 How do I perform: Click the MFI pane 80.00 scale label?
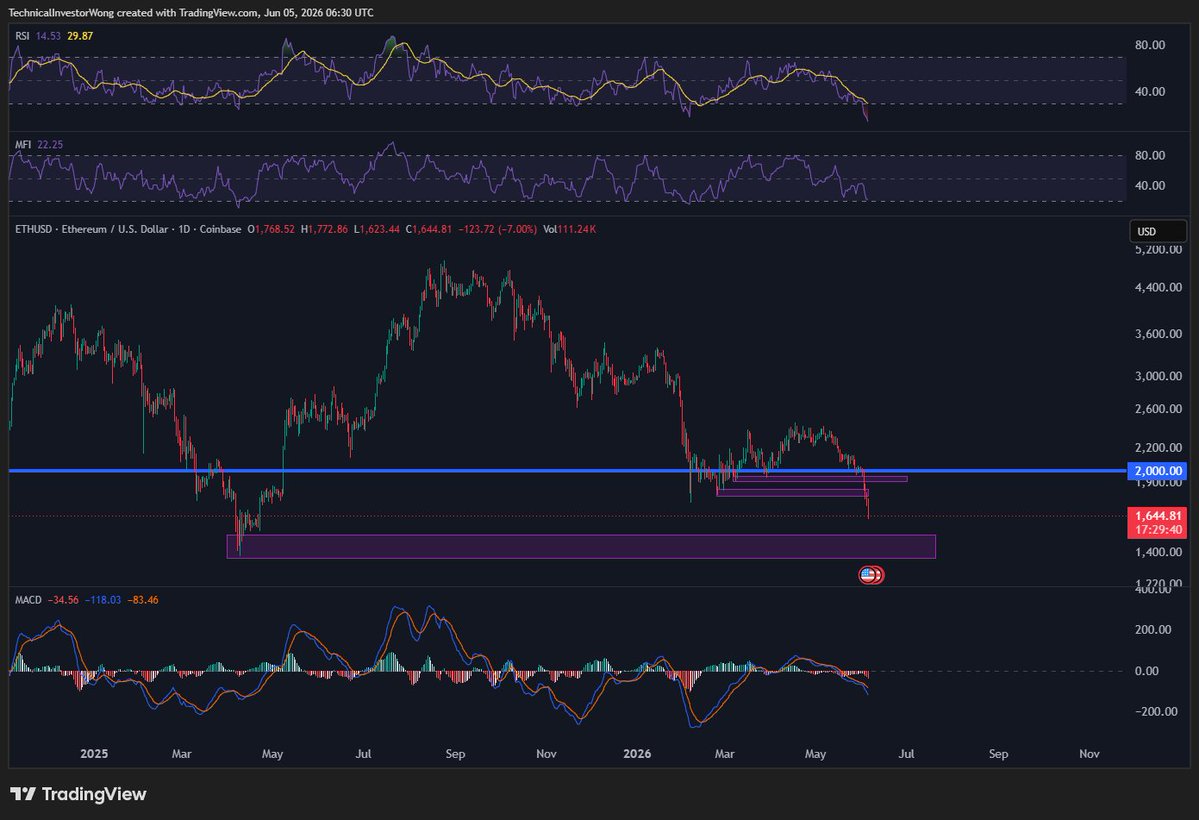(1150, 155)
